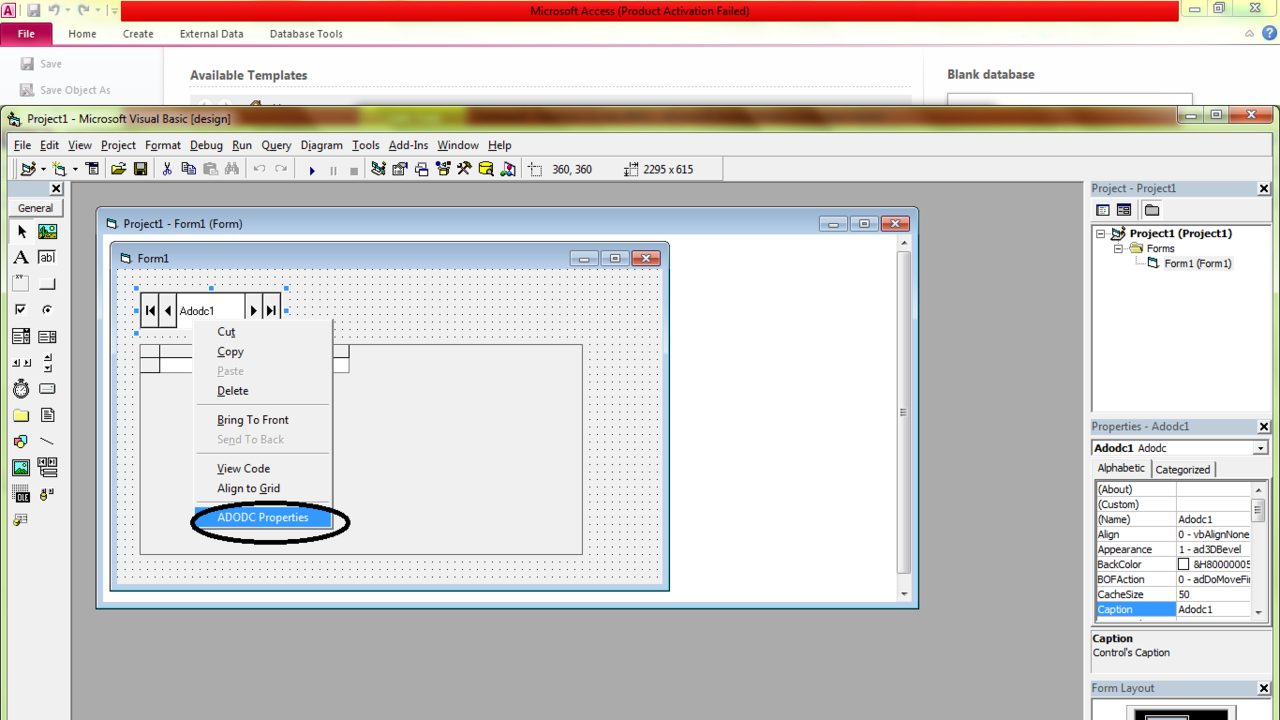Select the CheckBox tool in toolbox
The width and height of the screenshot is (1280, 720).
point(21,309)
